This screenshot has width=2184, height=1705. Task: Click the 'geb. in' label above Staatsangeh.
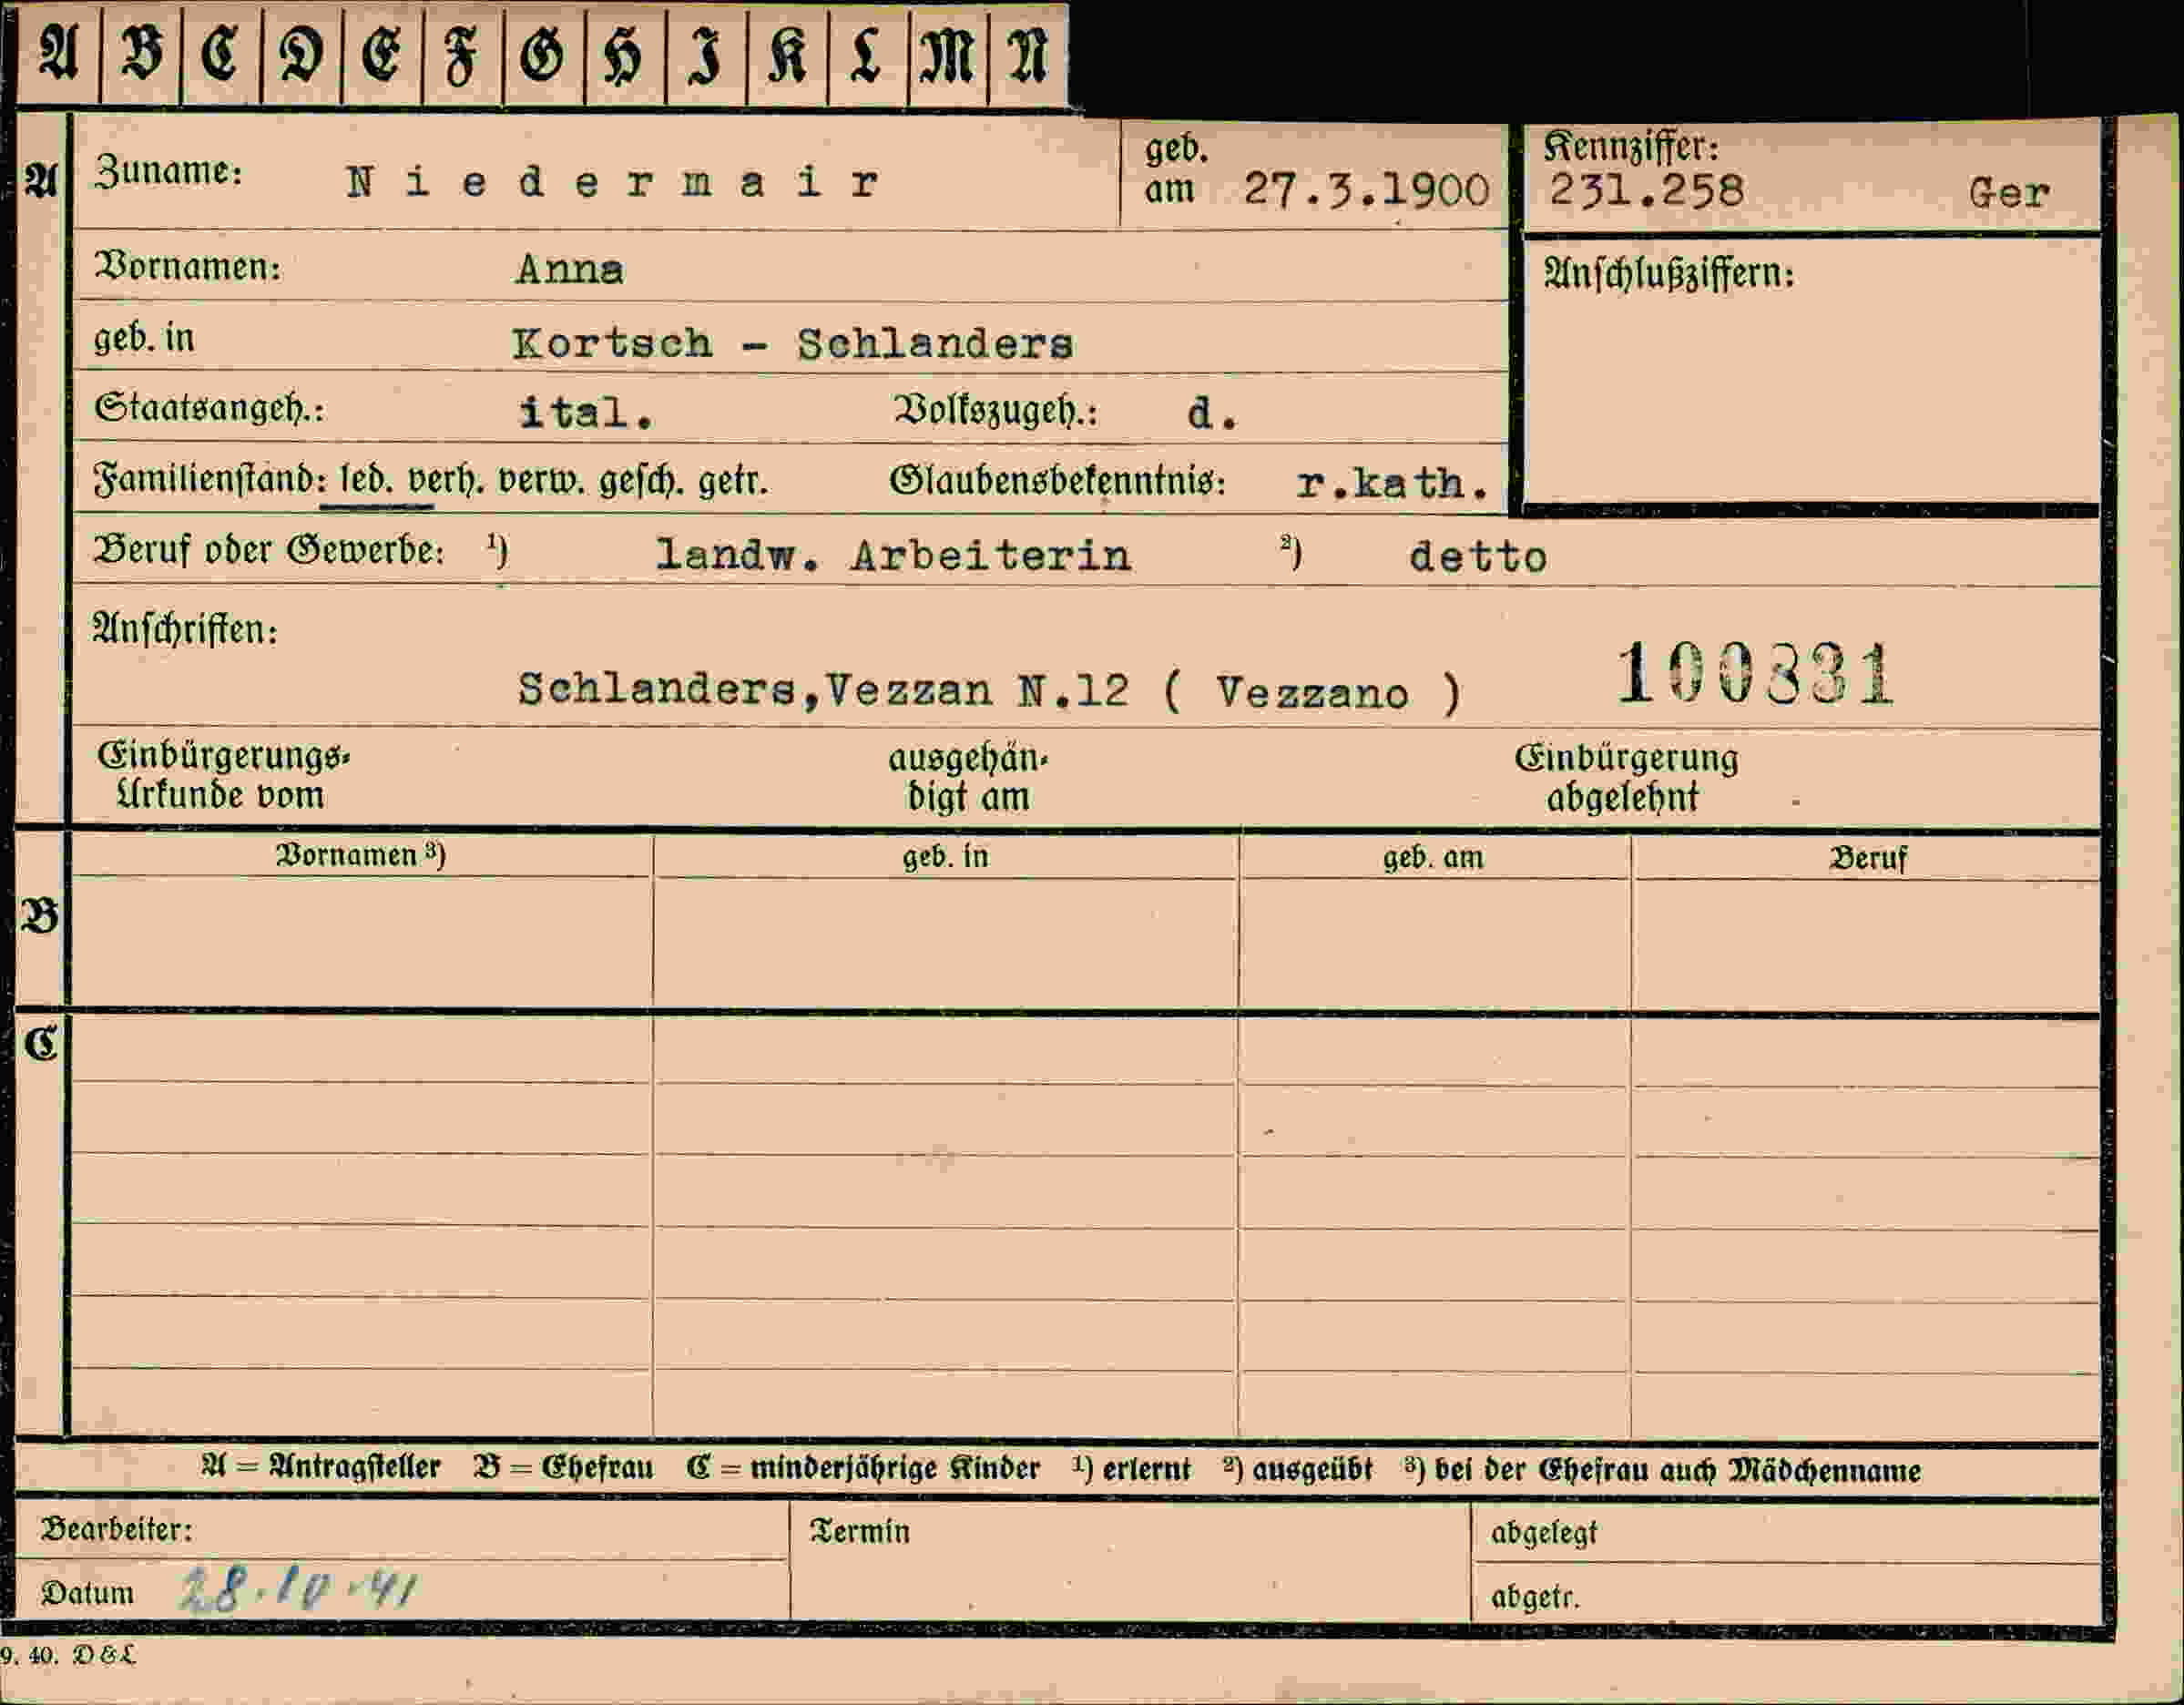(x=144, y=338)
